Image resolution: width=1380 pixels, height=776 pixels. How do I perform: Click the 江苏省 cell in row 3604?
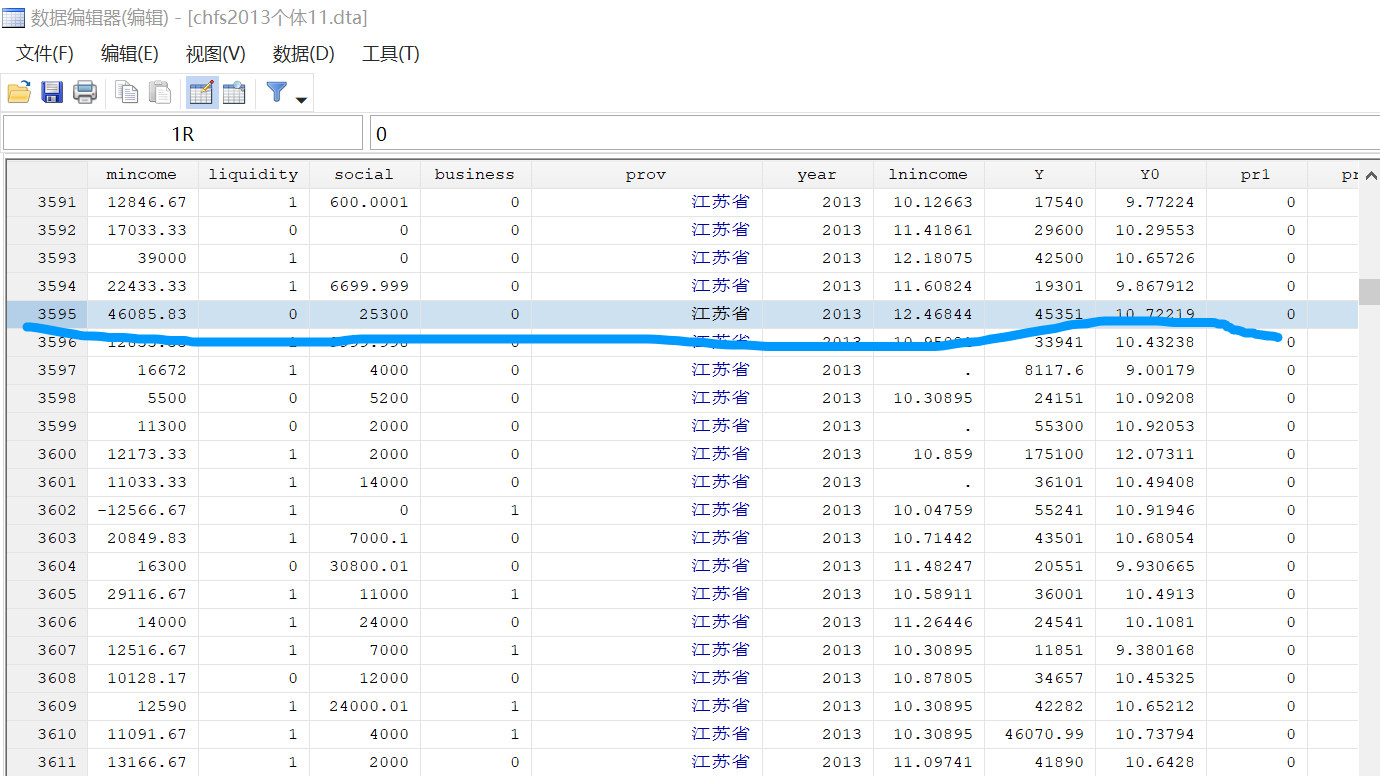pos(646,566)
